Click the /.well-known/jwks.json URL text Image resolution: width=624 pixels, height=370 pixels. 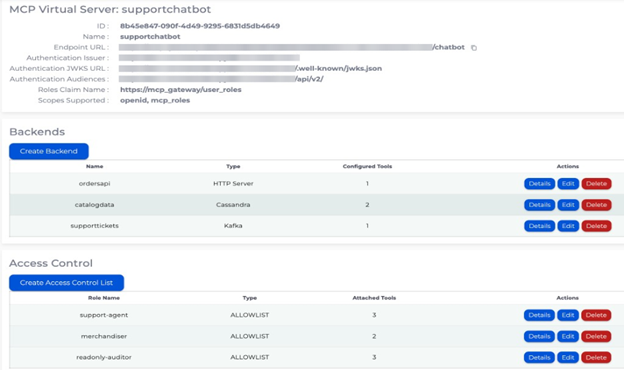tap(338, 68)
